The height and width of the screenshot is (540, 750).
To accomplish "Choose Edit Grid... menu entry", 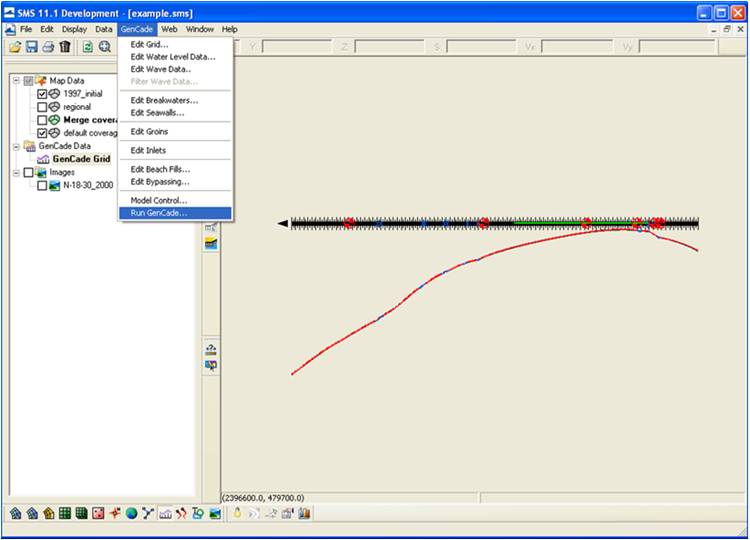I will click(175, 44).
